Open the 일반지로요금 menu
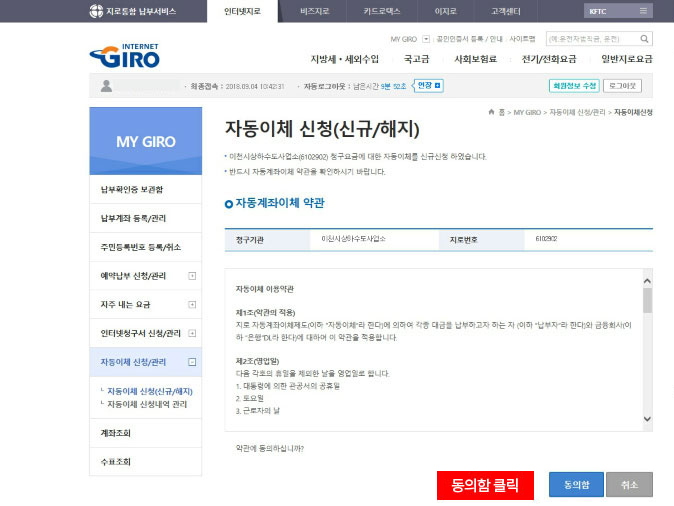Screen dimensions: 674x506 [x=627, y=59]
